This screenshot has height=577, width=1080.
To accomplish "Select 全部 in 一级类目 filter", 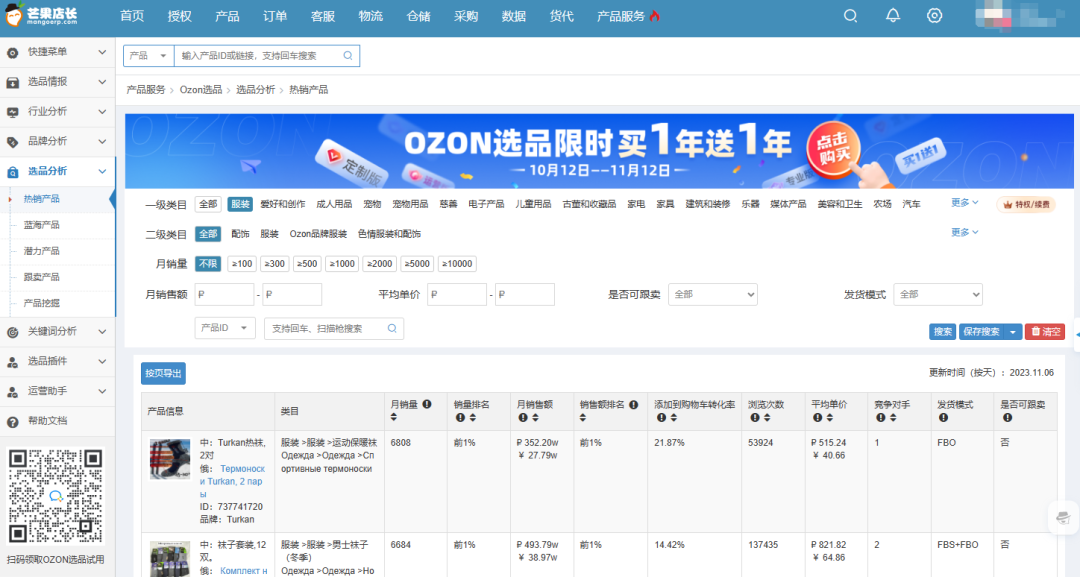I will 208,204.
